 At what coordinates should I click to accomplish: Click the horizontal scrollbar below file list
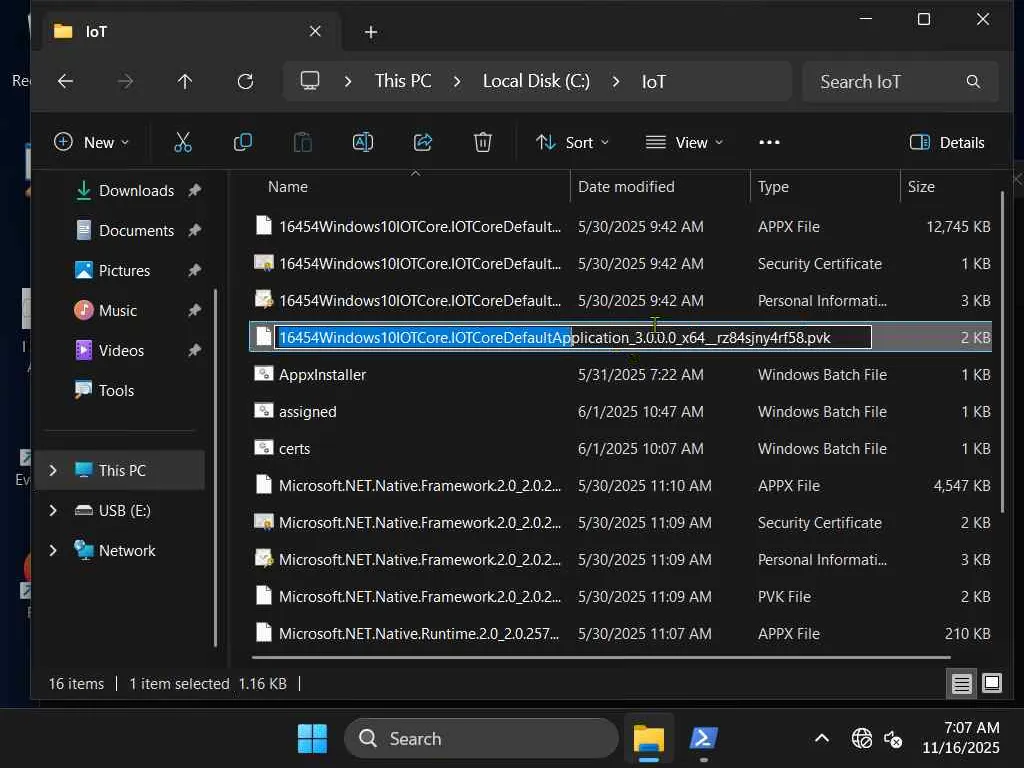(601, 657)
